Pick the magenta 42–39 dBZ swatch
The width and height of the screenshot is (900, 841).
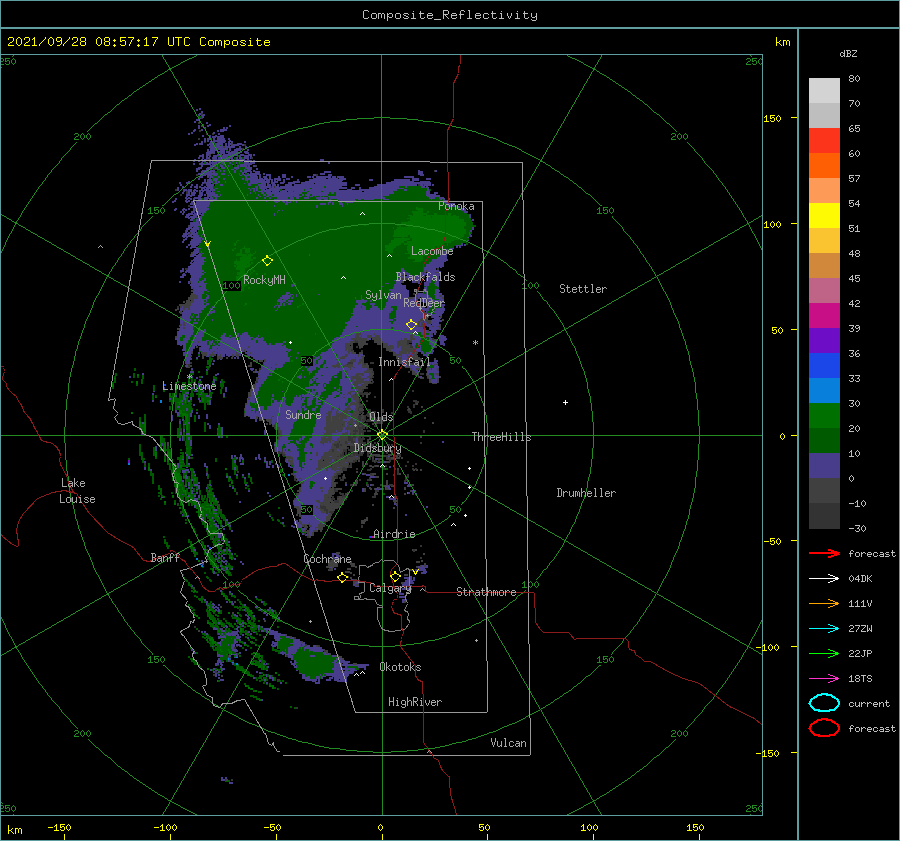(824, 316)
